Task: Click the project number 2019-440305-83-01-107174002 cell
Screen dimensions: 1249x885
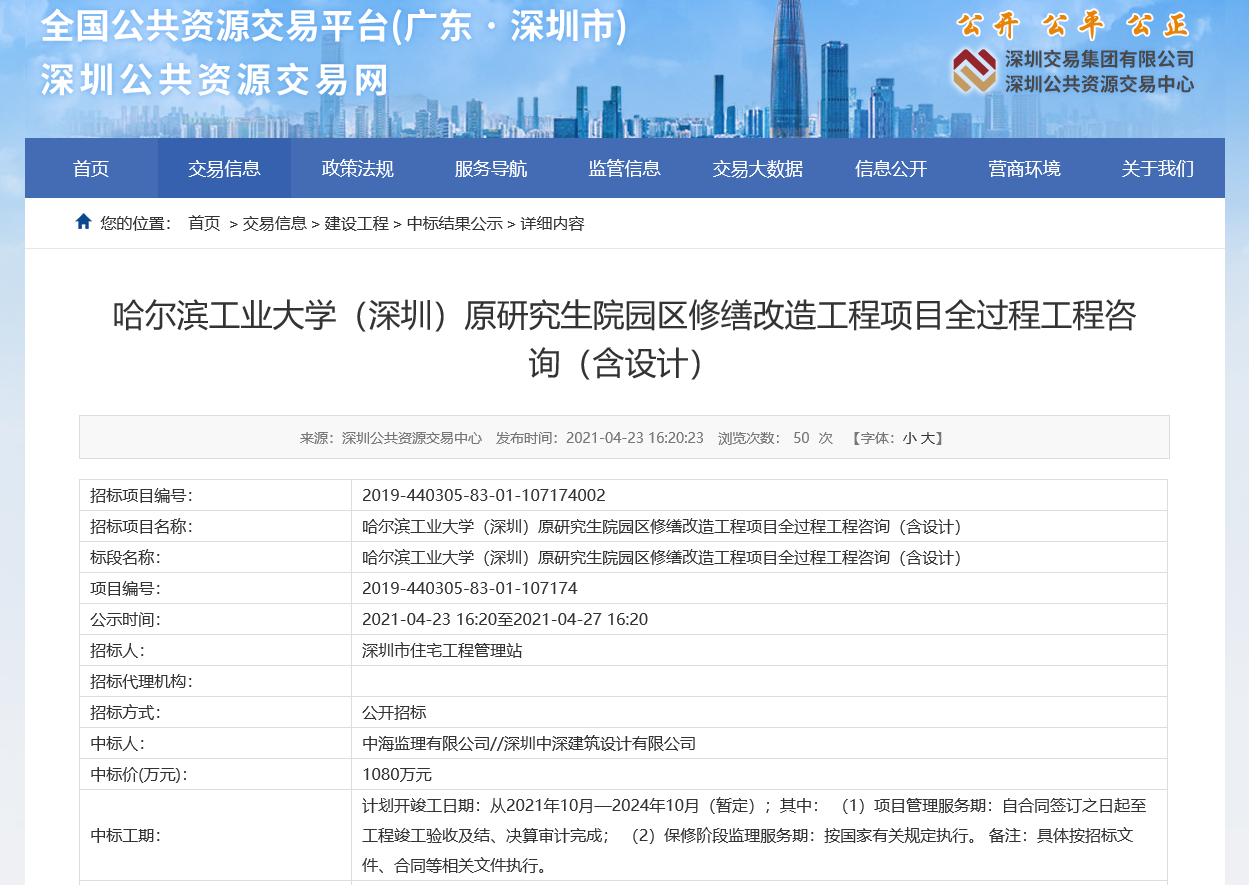Action: [x=484, y=496]
